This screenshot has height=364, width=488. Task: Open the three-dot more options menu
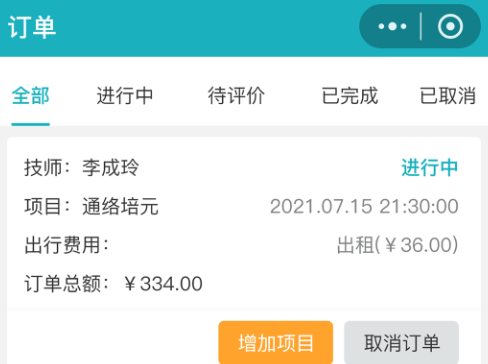[392, 26]
